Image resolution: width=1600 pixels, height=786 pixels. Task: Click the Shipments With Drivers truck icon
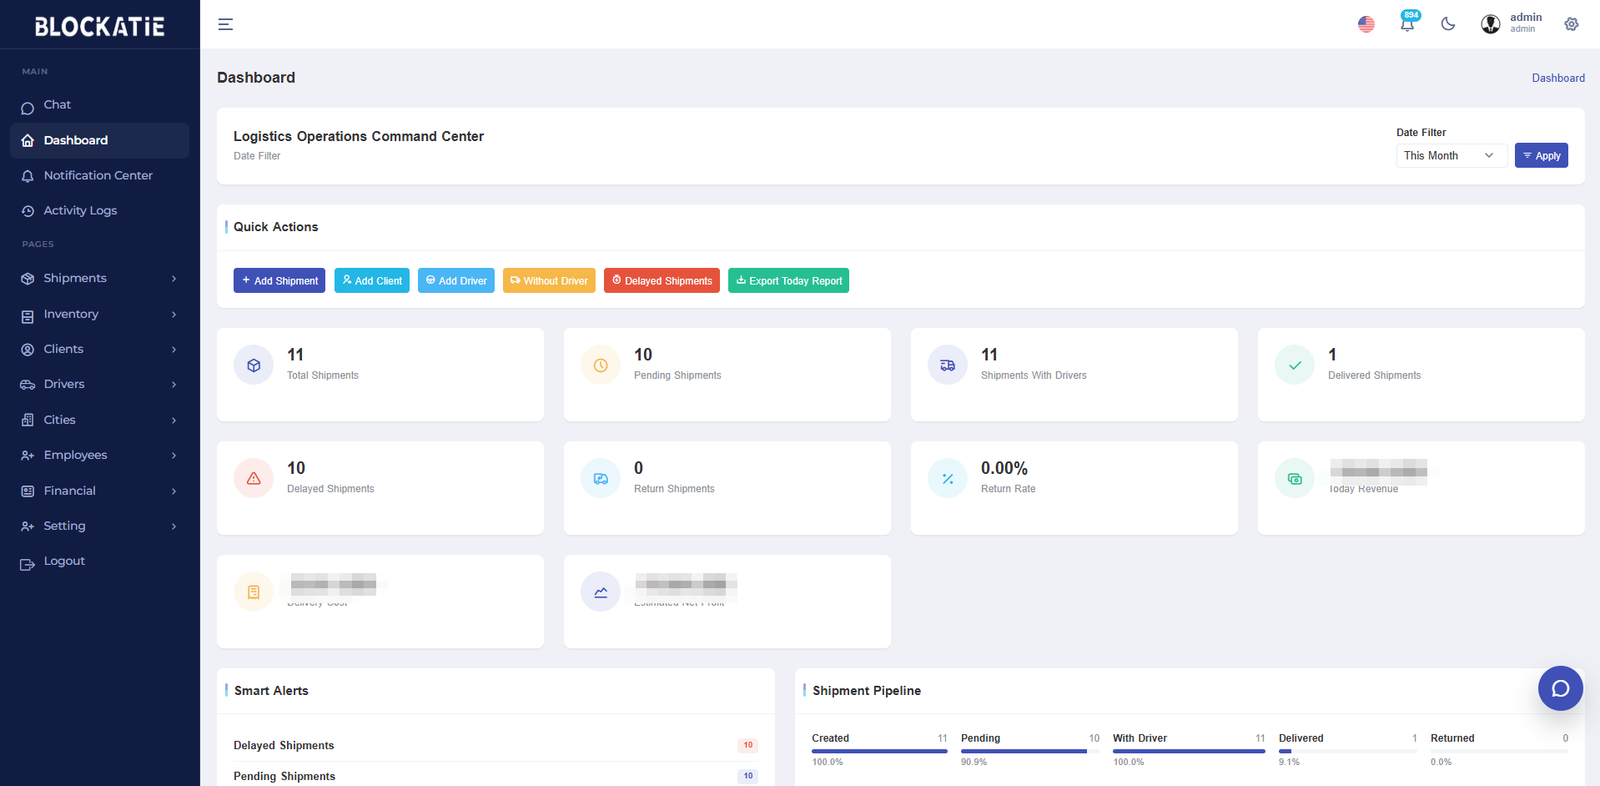coord(948,365)
